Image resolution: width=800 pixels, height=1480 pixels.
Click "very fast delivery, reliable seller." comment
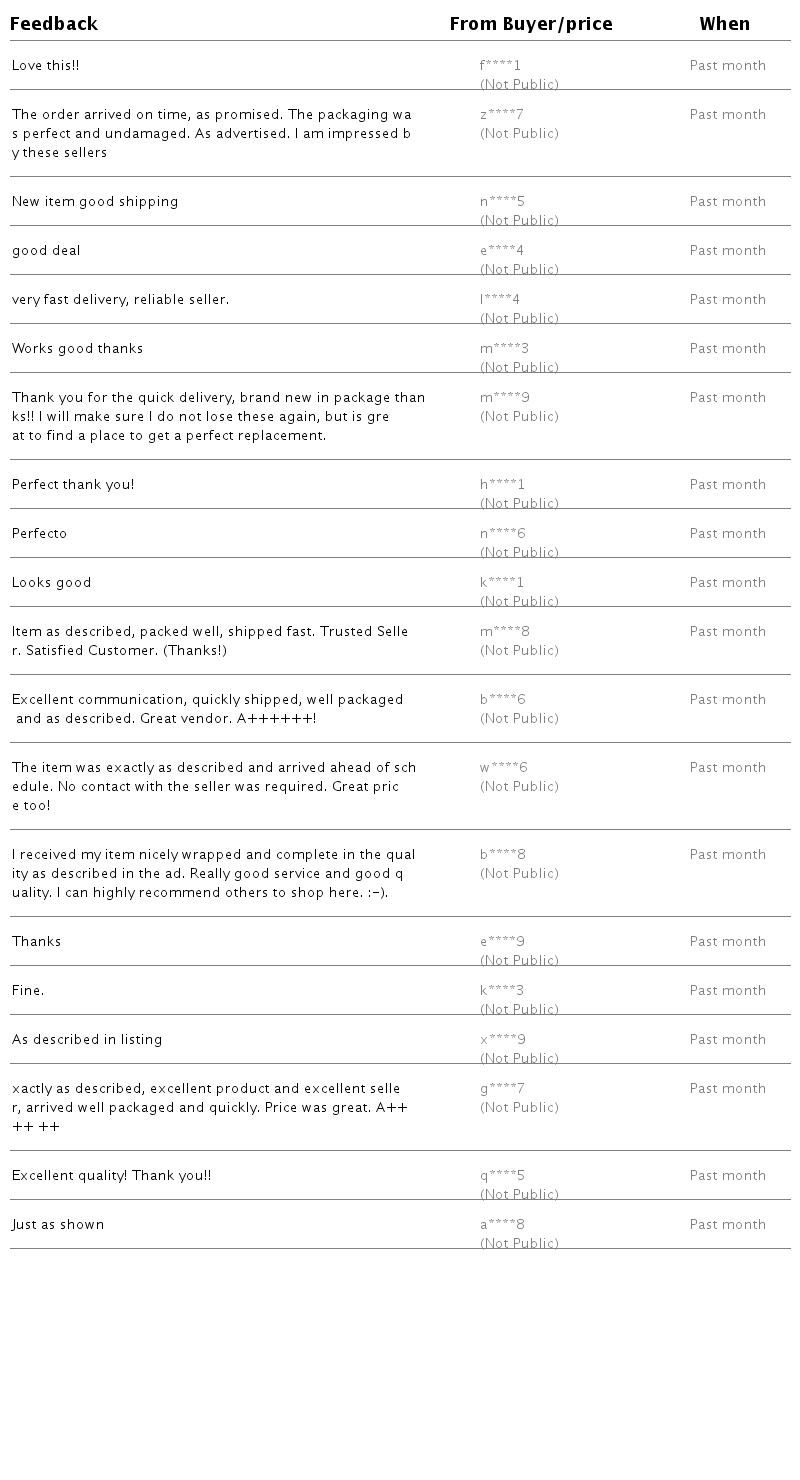(x=120, y=300)
